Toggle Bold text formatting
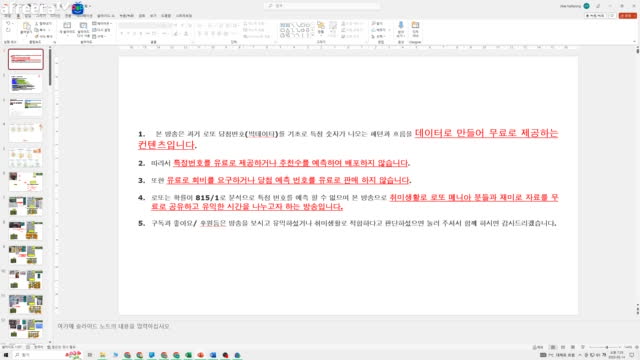The height and width of the screenshot is (360, 640). click(122, 33)
